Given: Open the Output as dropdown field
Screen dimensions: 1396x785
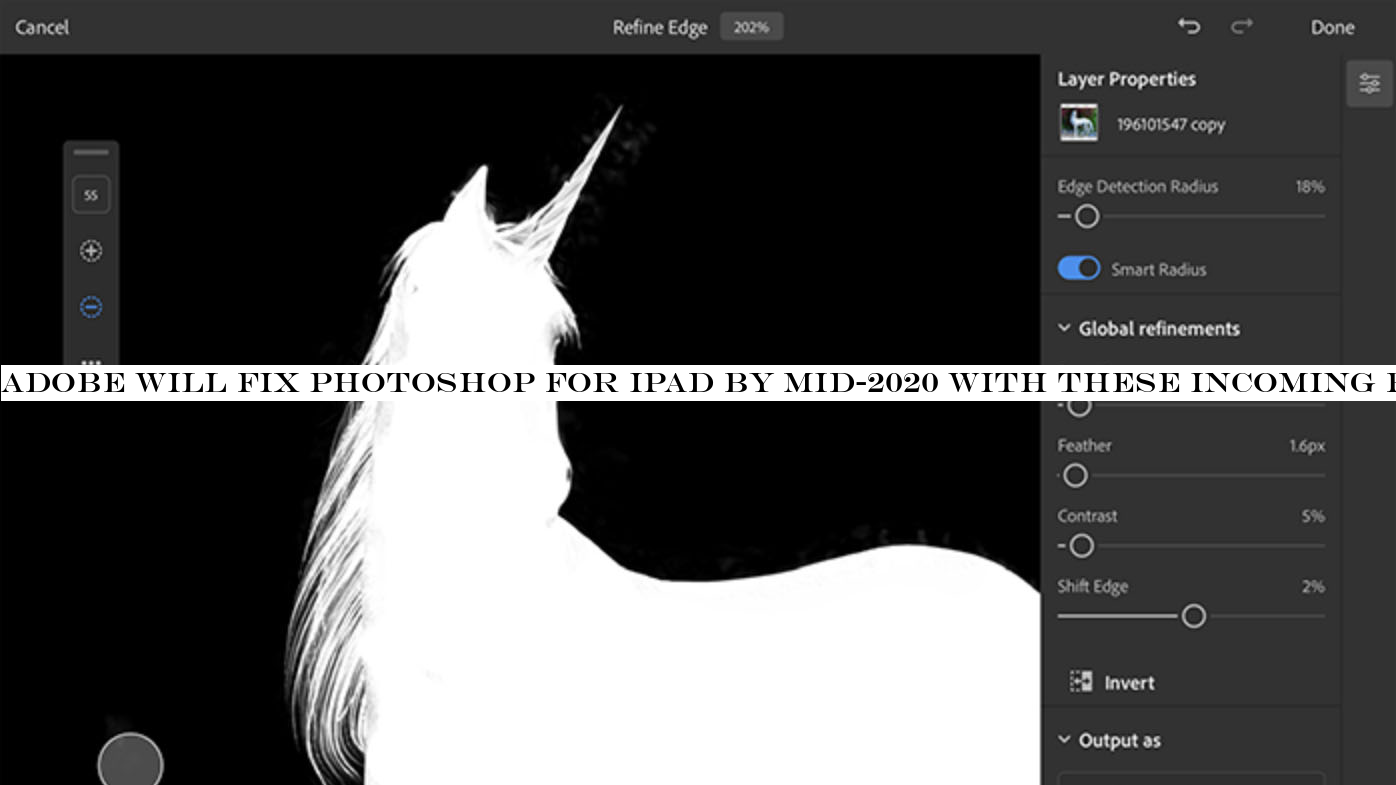Looking at the screenshot, I should click(1191, 778).
